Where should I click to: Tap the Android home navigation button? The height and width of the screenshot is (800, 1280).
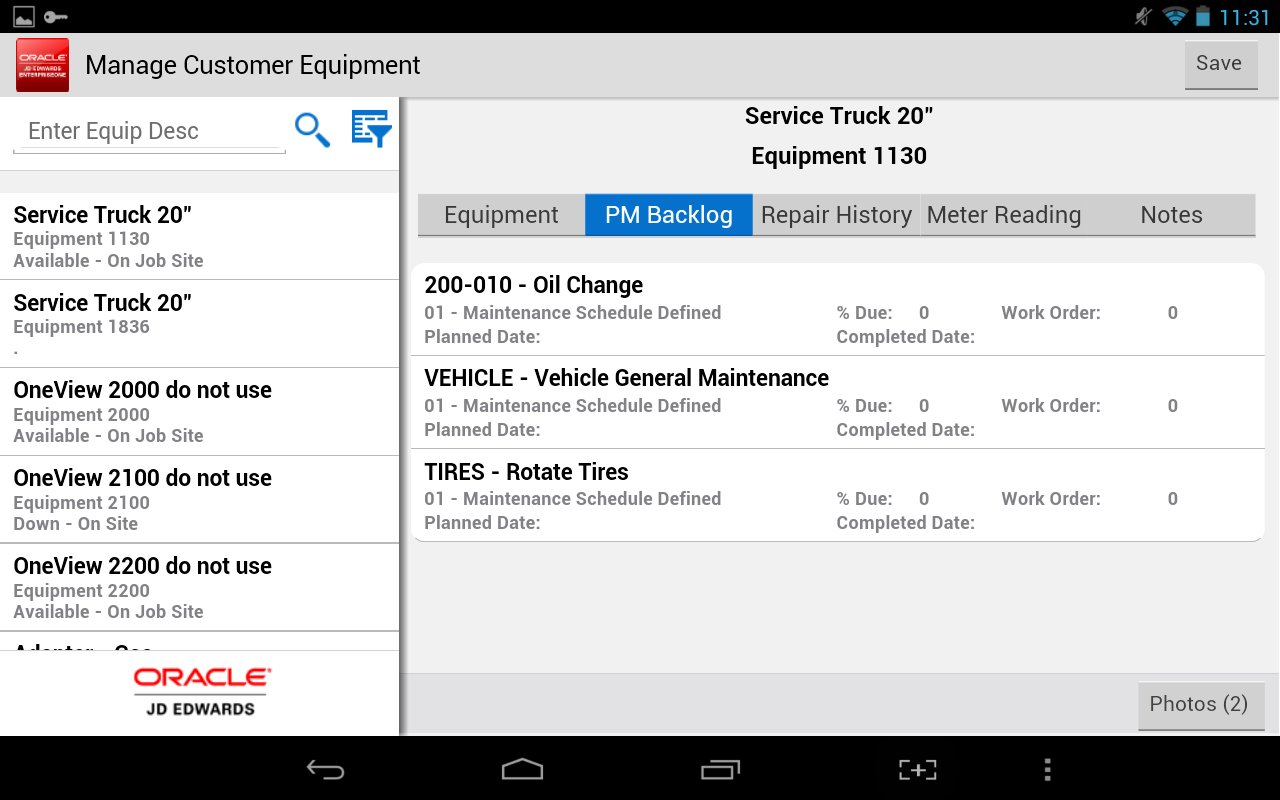522,769
